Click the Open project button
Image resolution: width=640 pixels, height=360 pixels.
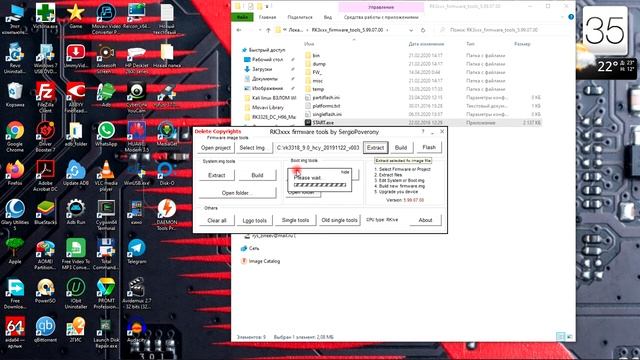coord(216,148)
